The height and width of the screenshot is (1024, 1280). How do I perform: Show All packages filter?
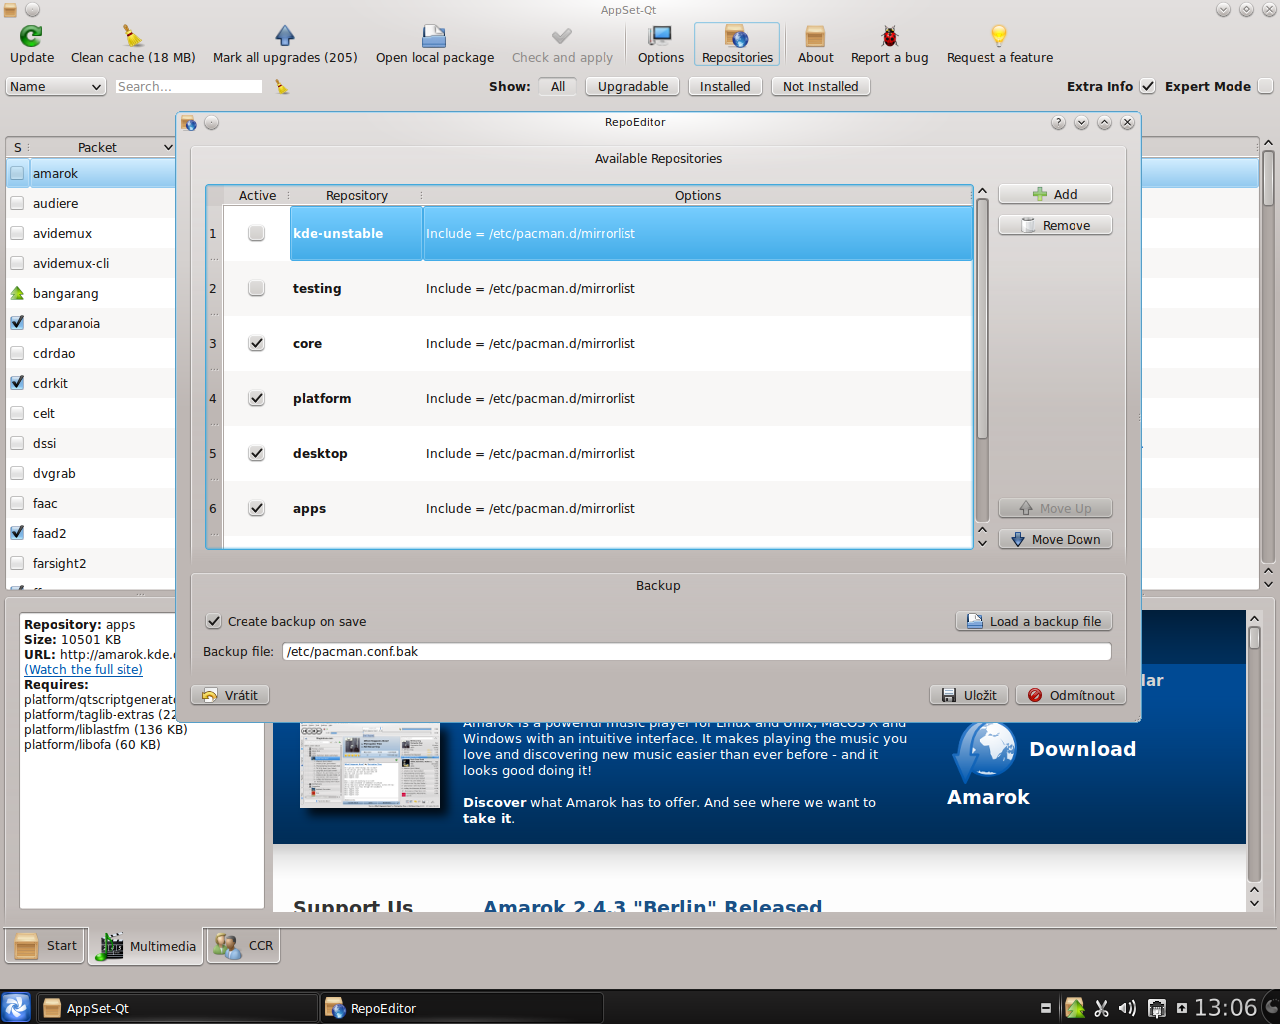click(x=558, y=87)
